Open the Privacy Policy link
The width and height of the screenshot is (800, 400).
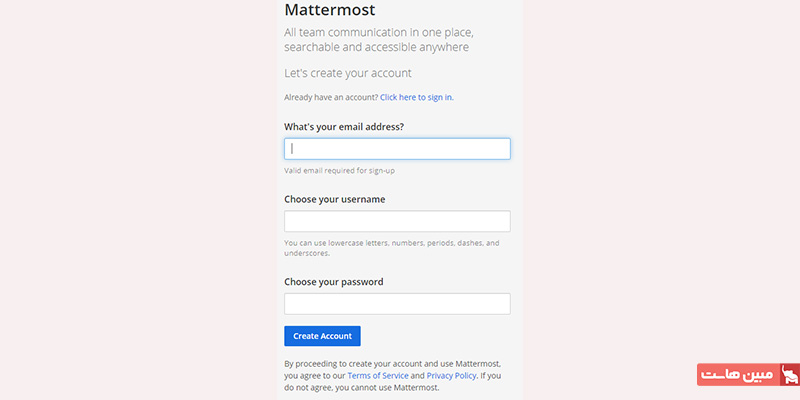pos(451,376)
